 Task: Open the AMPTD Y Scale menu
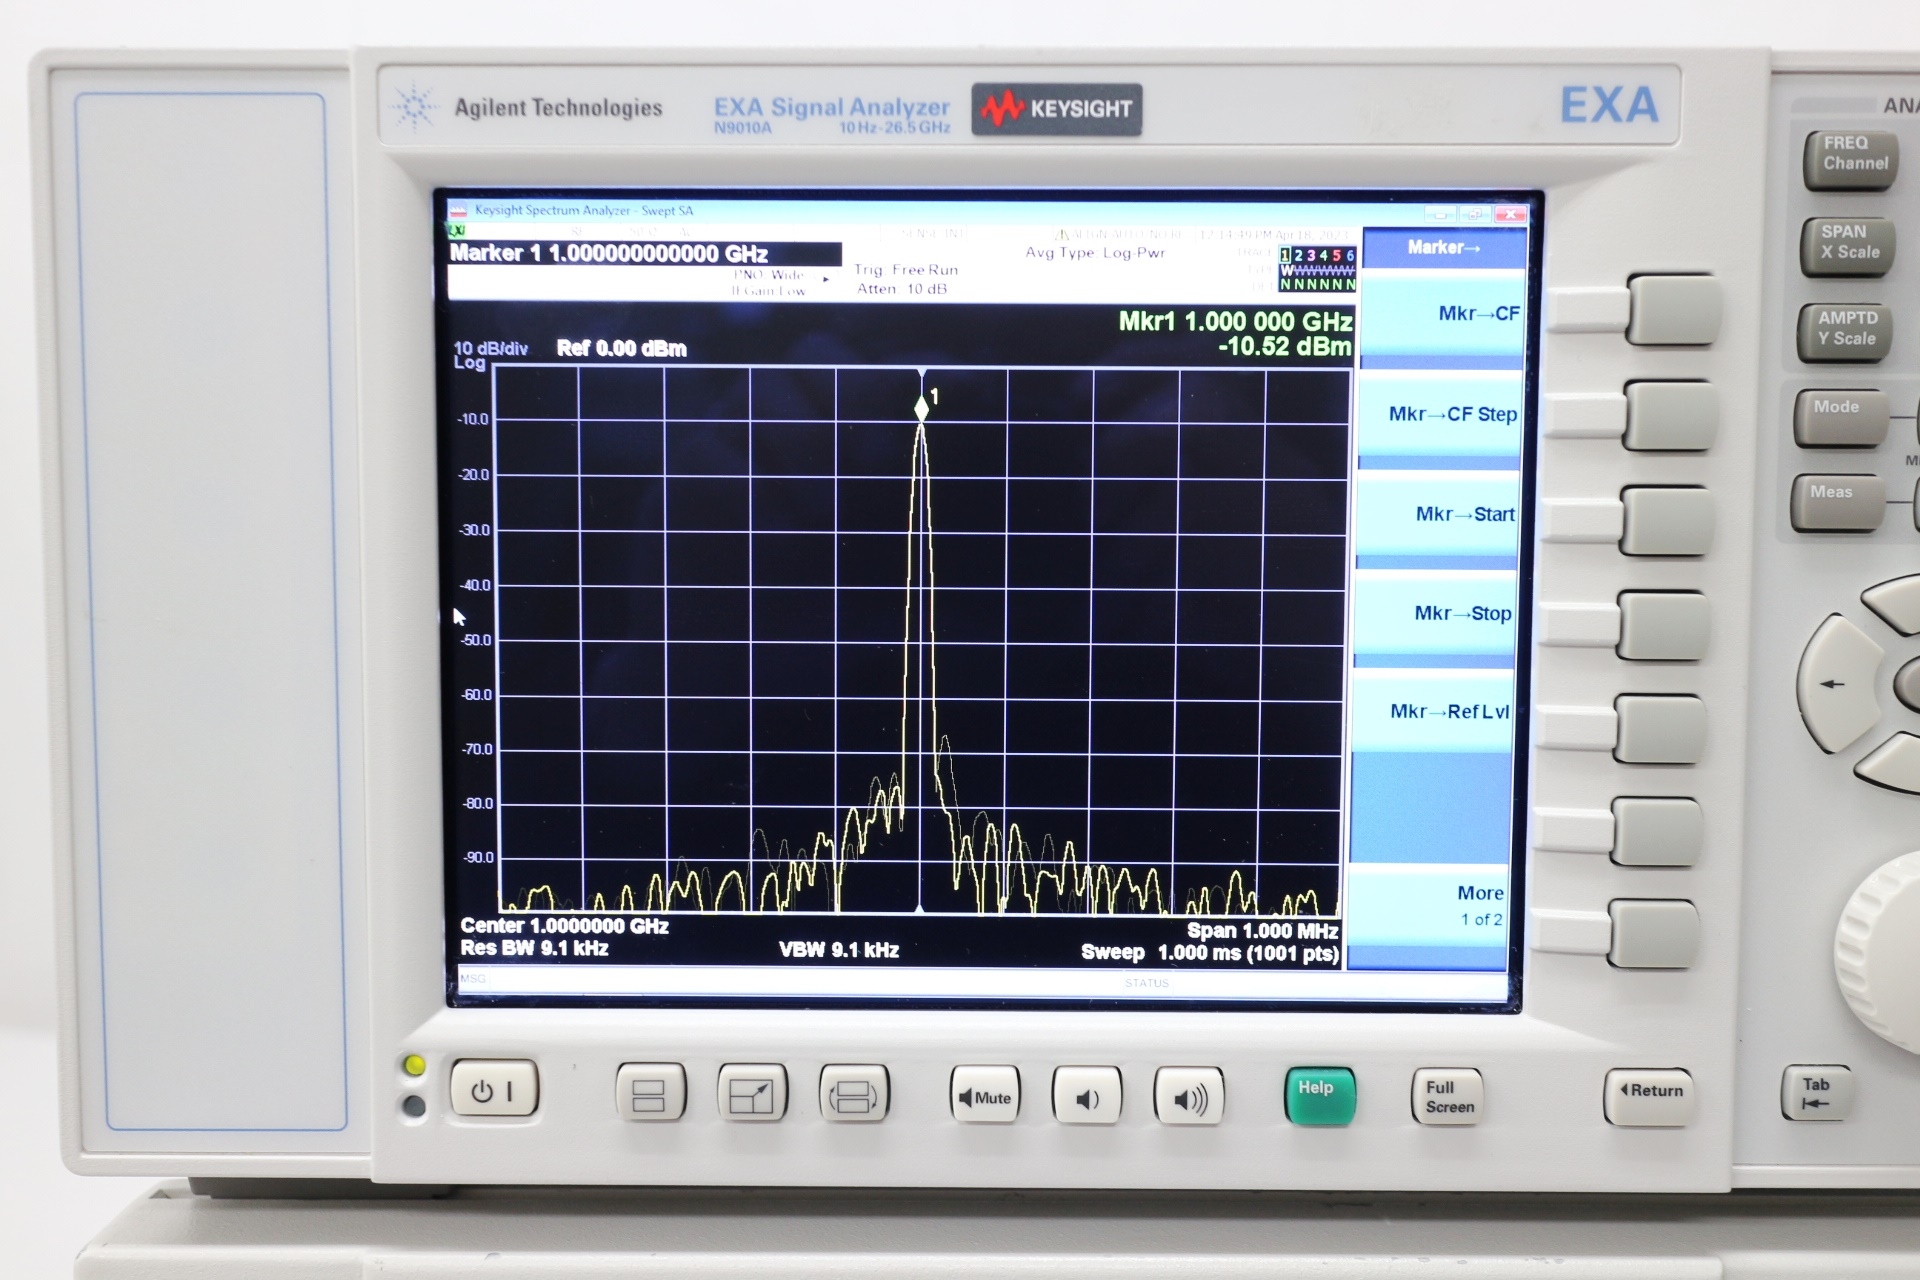[x=1845, y=331]
